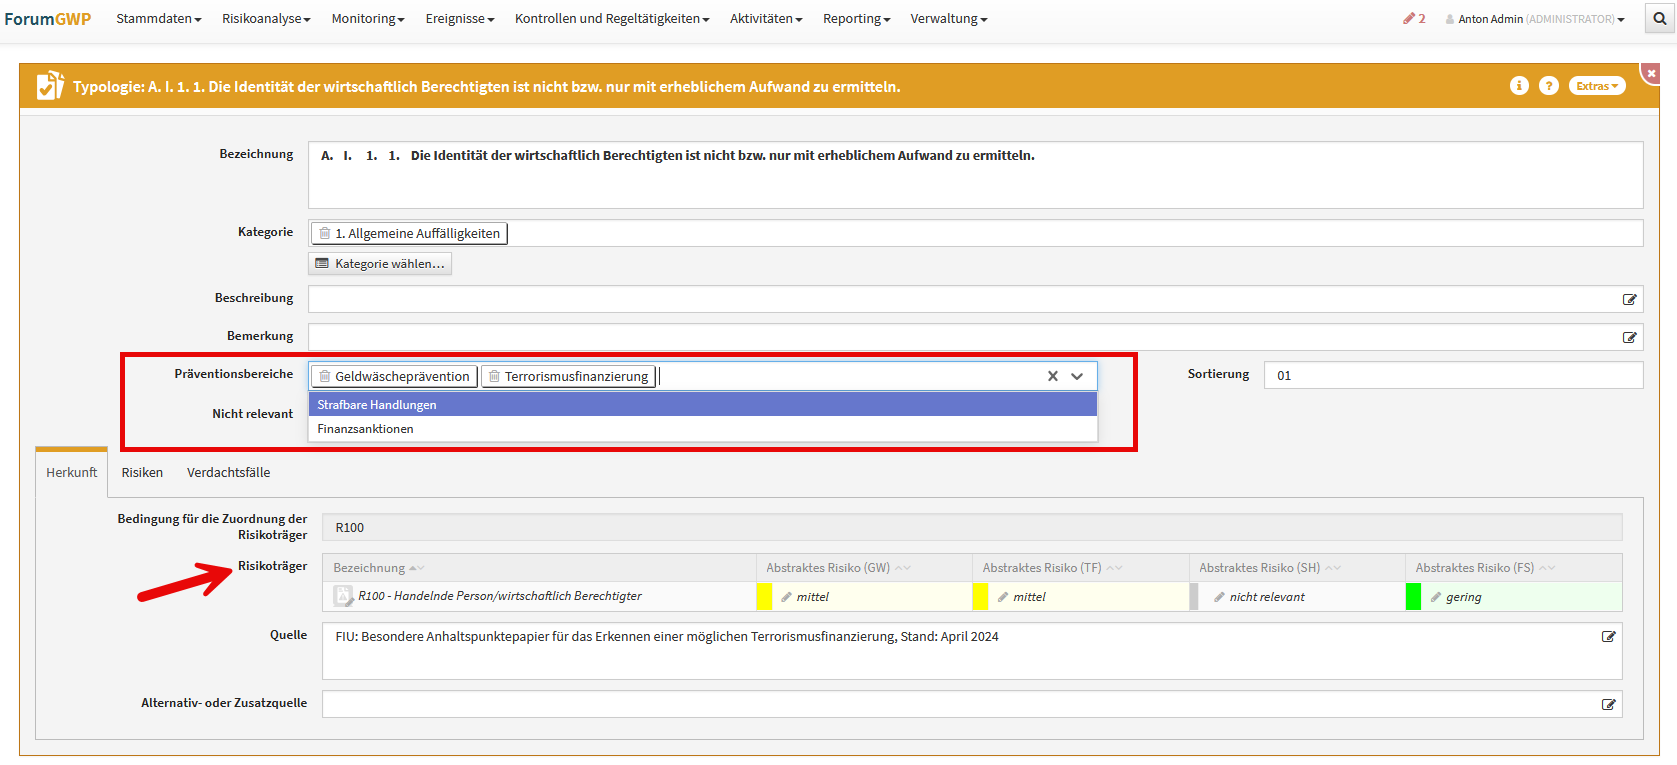
Task: Clear Präventionsbereiche selection with X
Action: click(1052, 376)
